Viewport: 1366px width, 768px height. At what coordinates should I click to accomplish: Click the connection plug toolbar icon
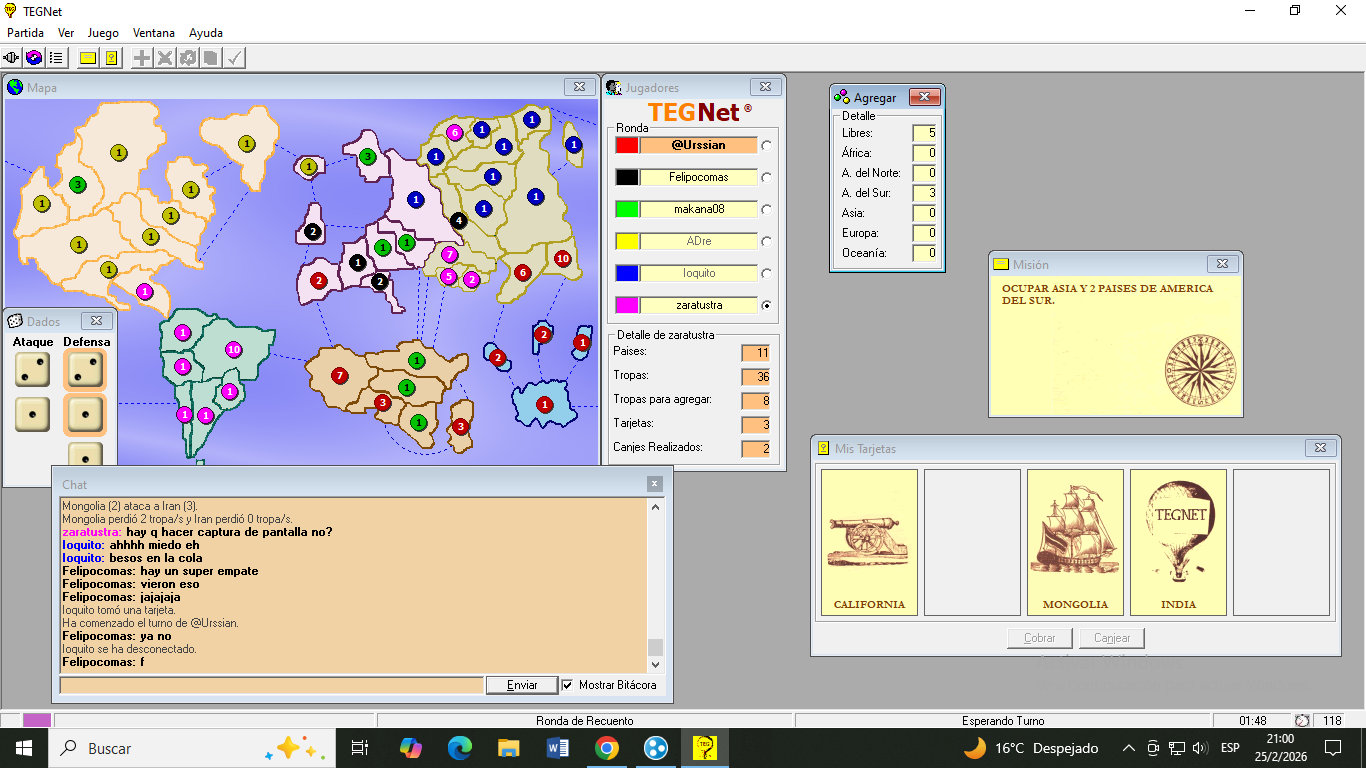tap(12, 58)
